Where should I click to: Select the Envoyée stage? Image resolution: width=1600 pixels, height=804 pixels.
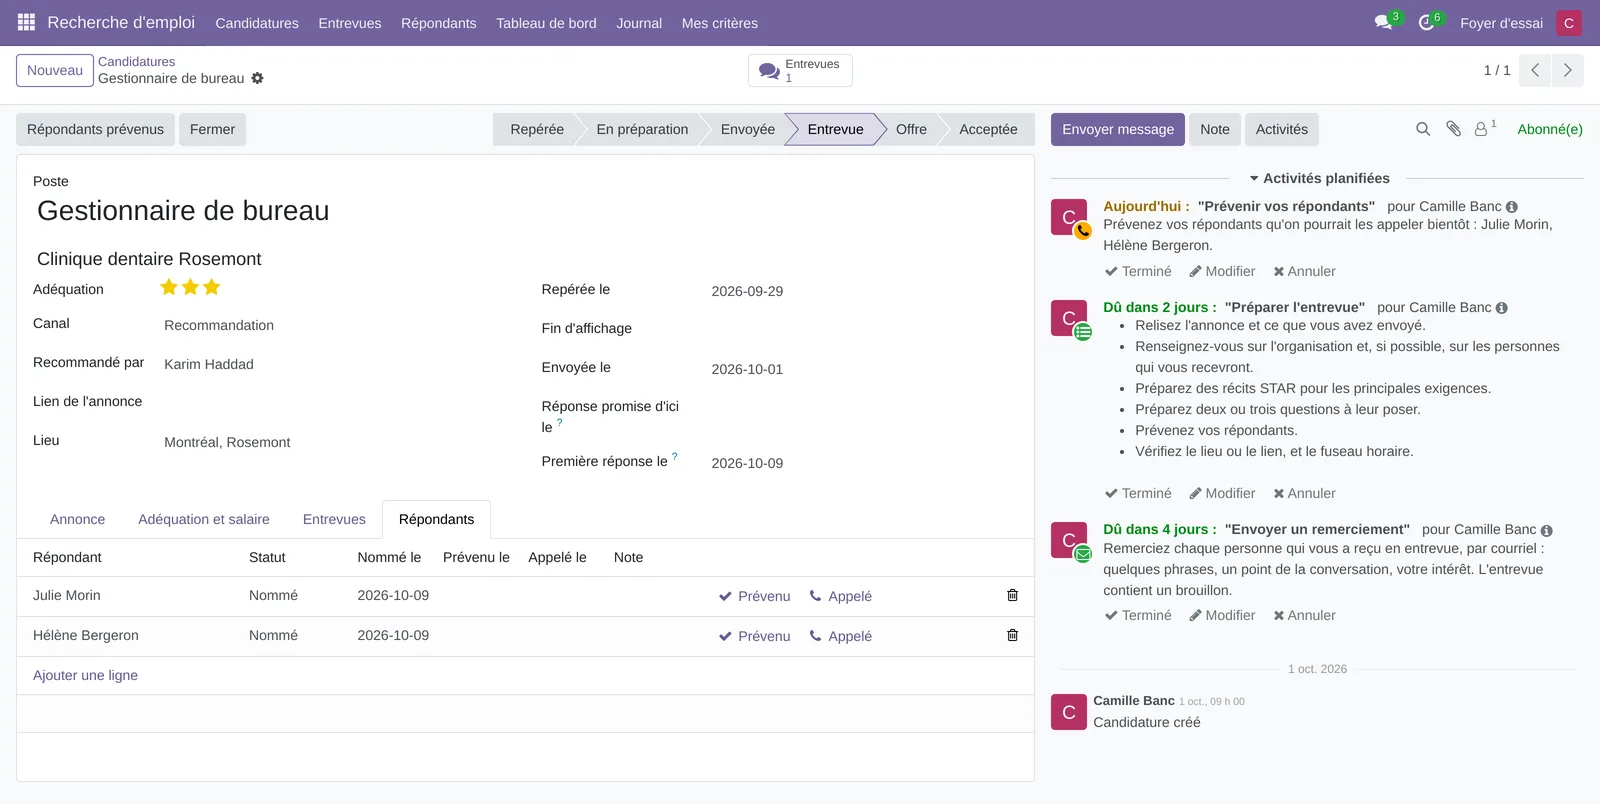point(748,129)
